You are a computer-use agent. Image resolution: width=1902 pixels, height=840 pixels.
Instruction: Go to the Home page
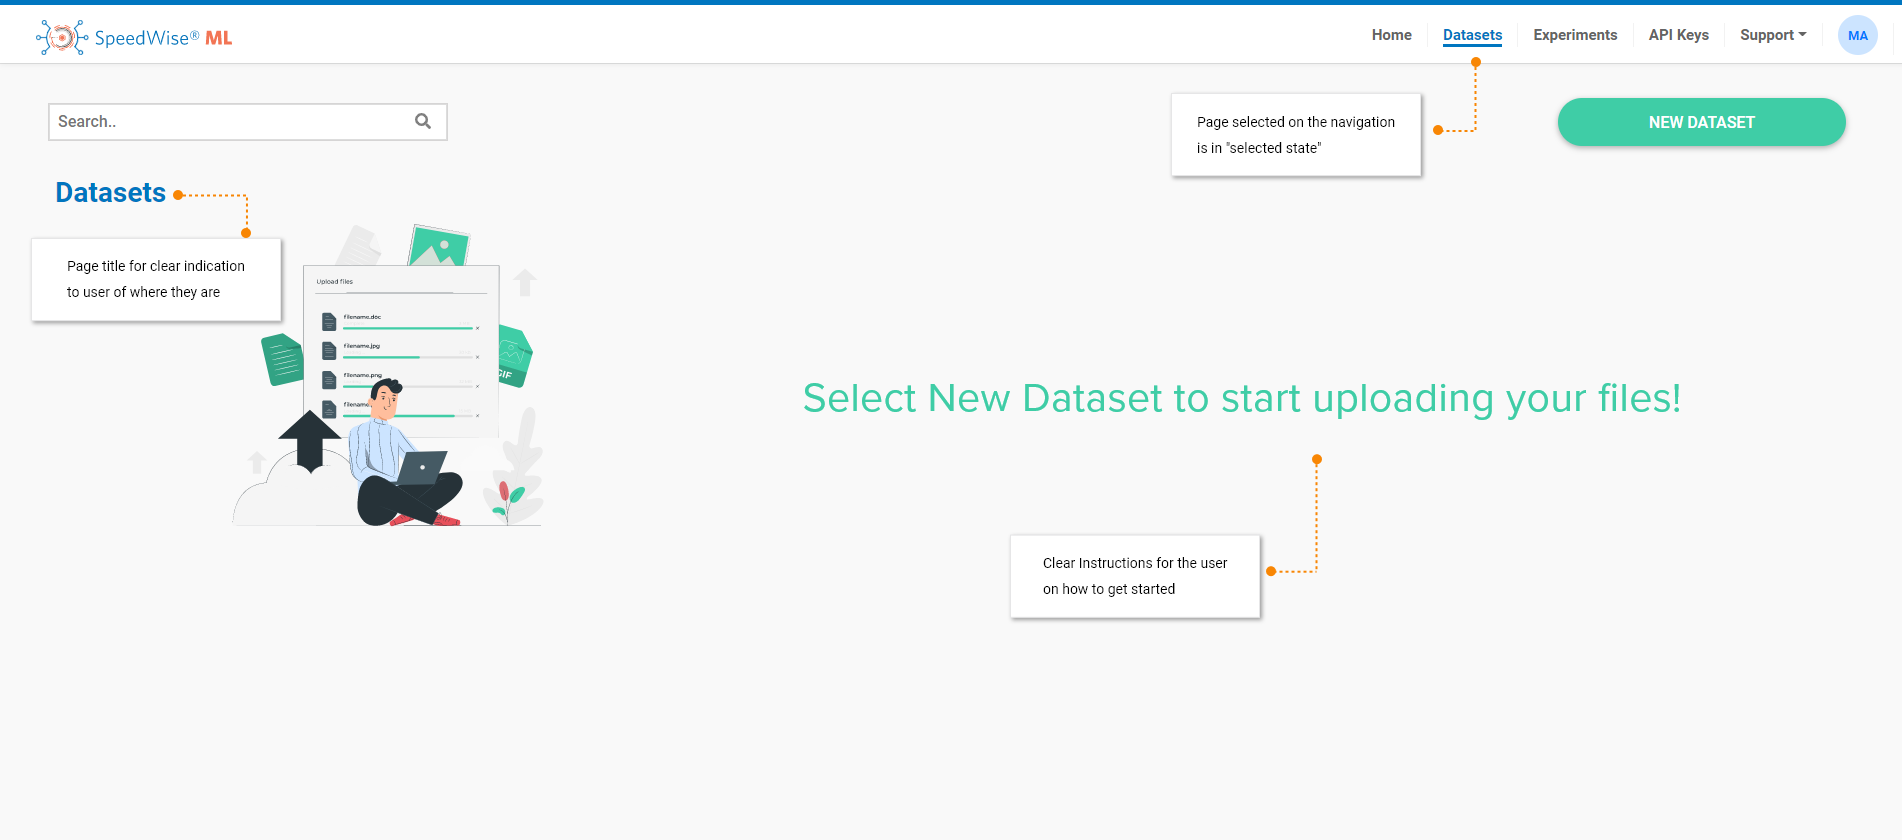point(1391,35)
